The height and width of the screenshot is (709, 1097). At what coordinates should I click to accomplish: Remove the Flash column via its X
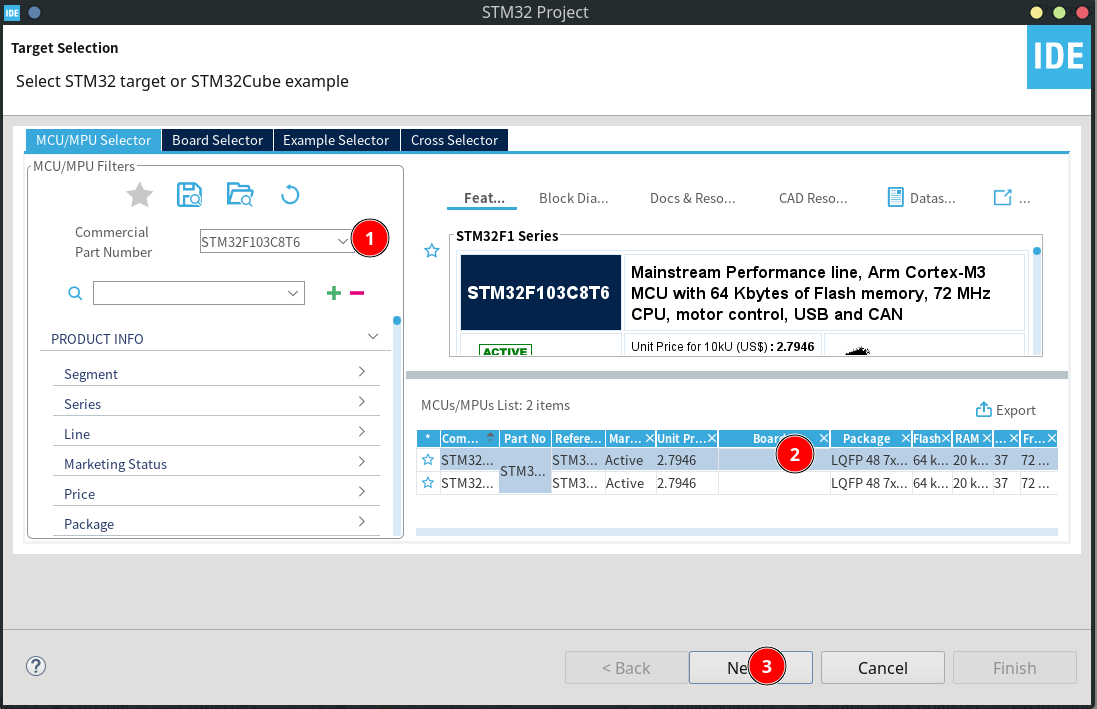tap(946, 438)
